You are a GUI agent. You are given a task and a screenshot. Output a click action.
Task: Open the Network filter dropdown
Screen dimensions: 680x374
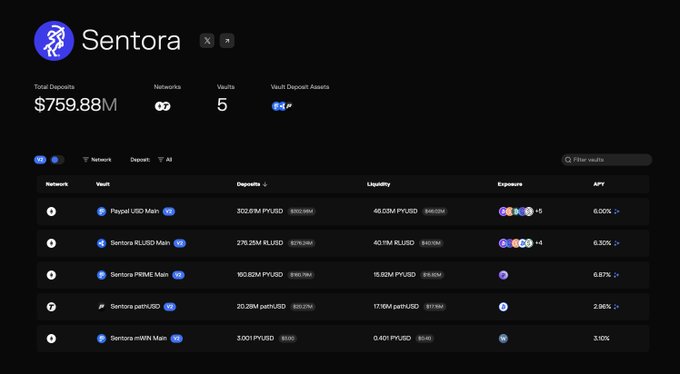pyautogui.click(x=97, y=160)
